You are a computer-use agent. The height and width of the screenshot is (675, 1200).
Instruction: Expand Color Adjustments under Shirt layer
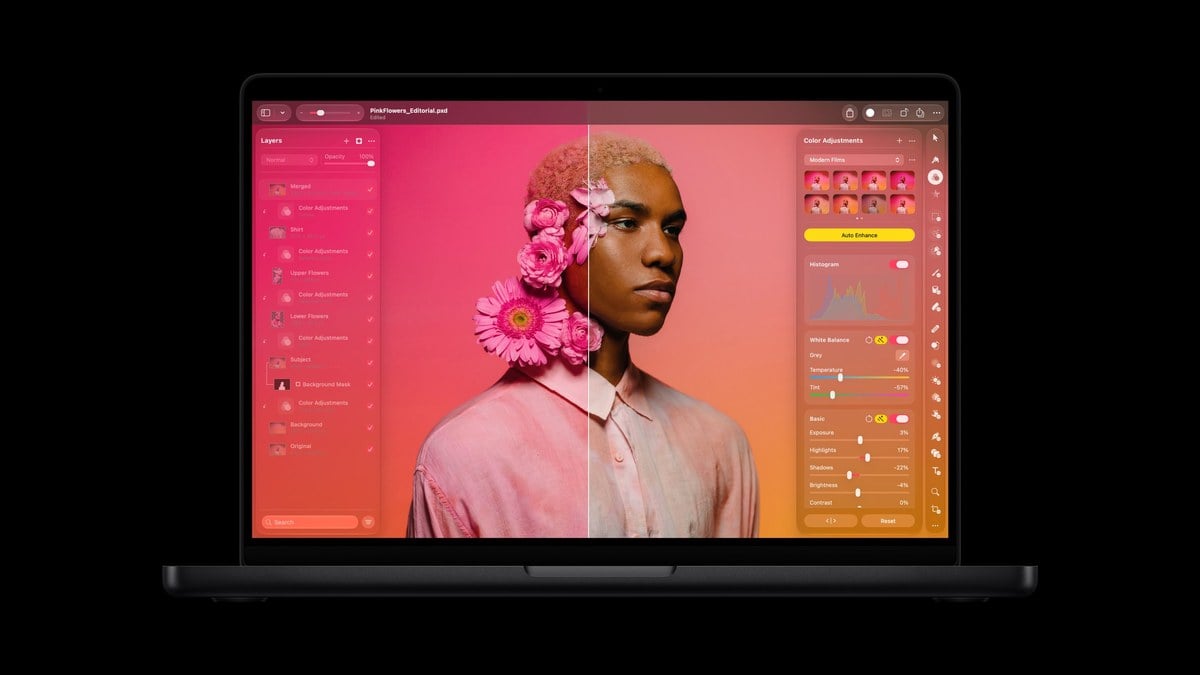(265, 254)
